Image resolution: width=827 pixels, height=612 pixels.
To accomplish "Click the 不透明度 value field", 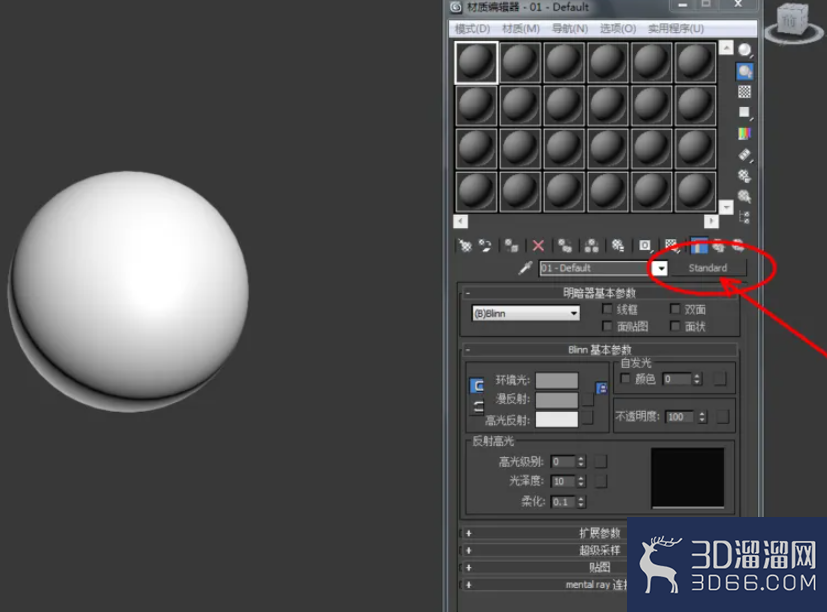I will (681, 417).
